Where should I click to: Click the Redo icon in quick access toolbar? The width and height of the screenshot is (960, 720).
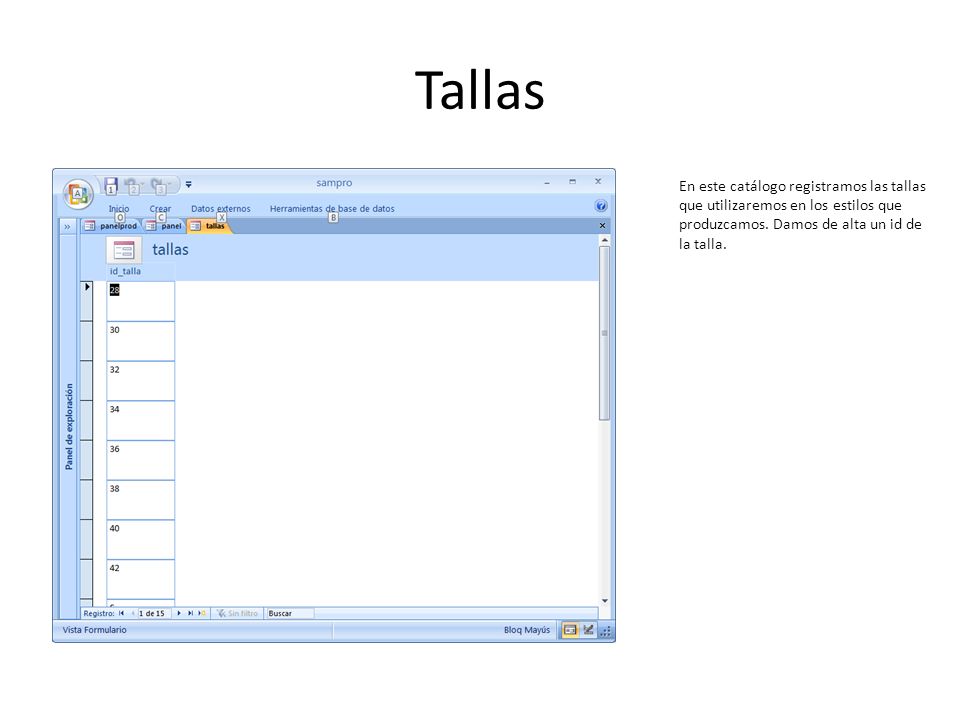click(x=159, y=185)
